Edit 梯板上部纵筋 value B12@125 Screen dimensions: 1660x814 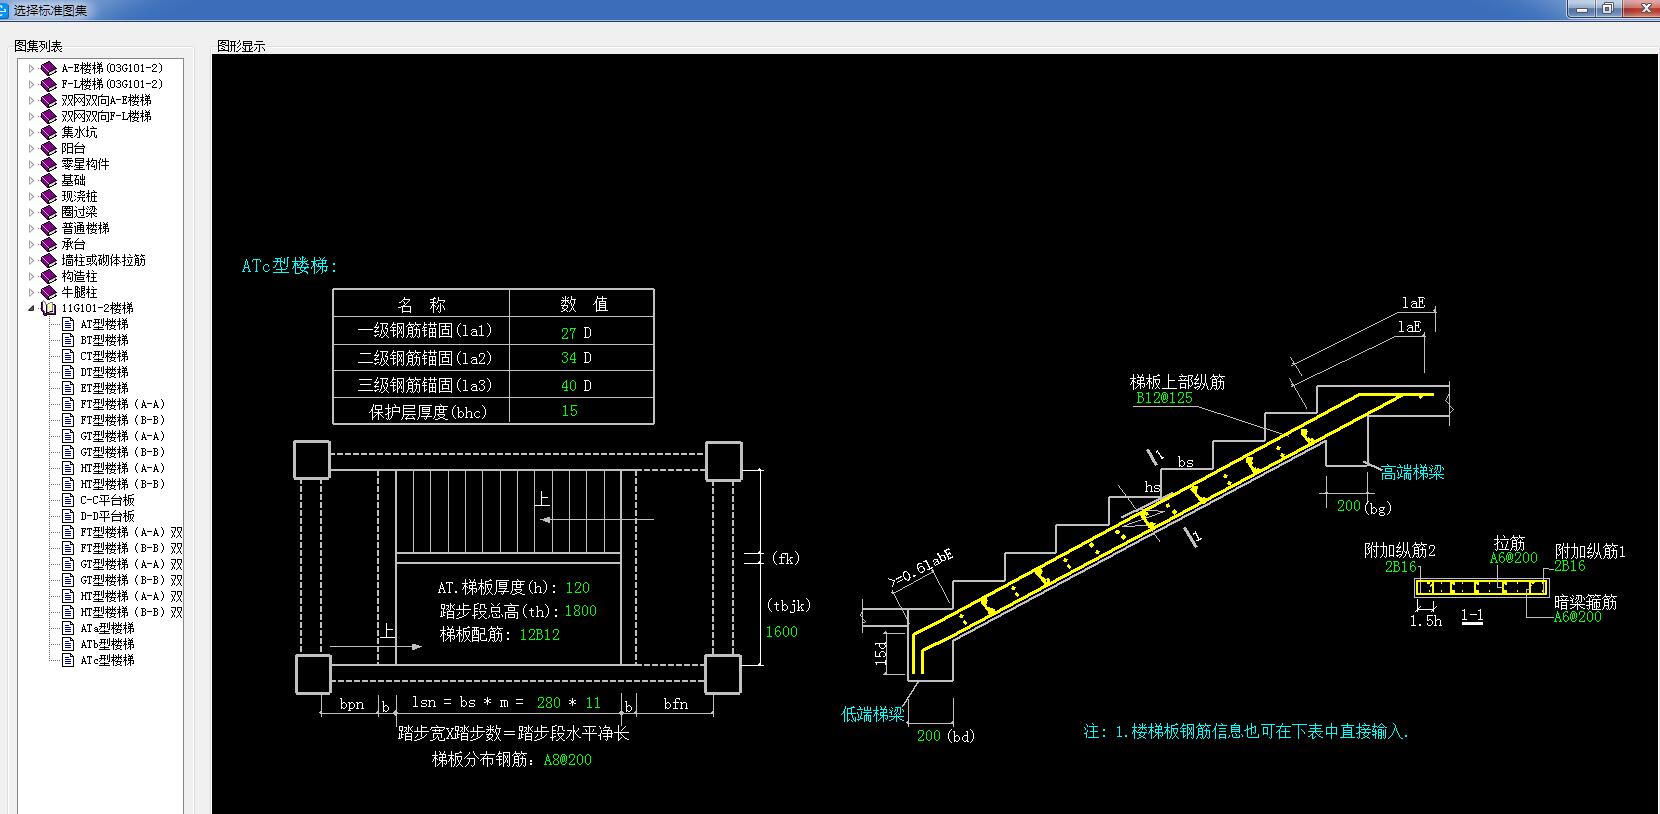coord(1165,398)
